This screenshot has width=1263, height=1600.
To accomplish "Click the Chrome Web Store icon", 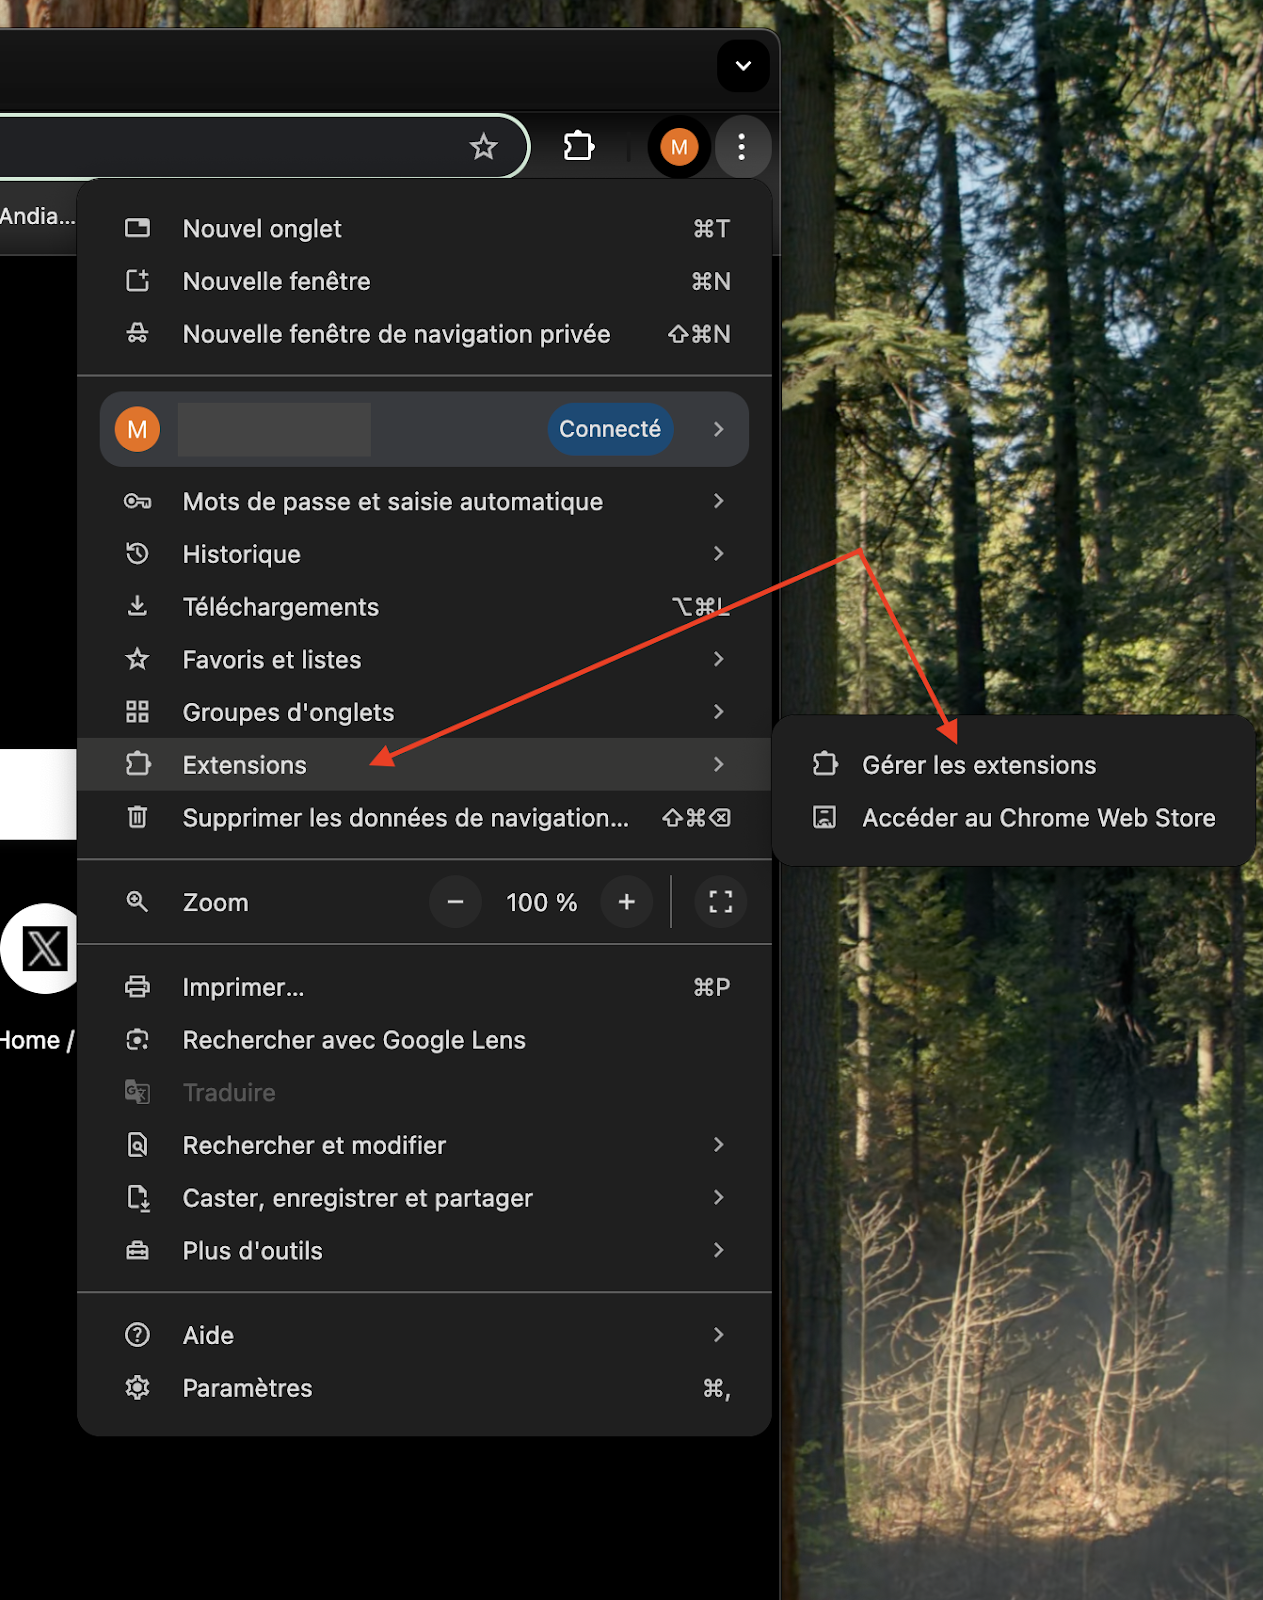I will 824,818.
